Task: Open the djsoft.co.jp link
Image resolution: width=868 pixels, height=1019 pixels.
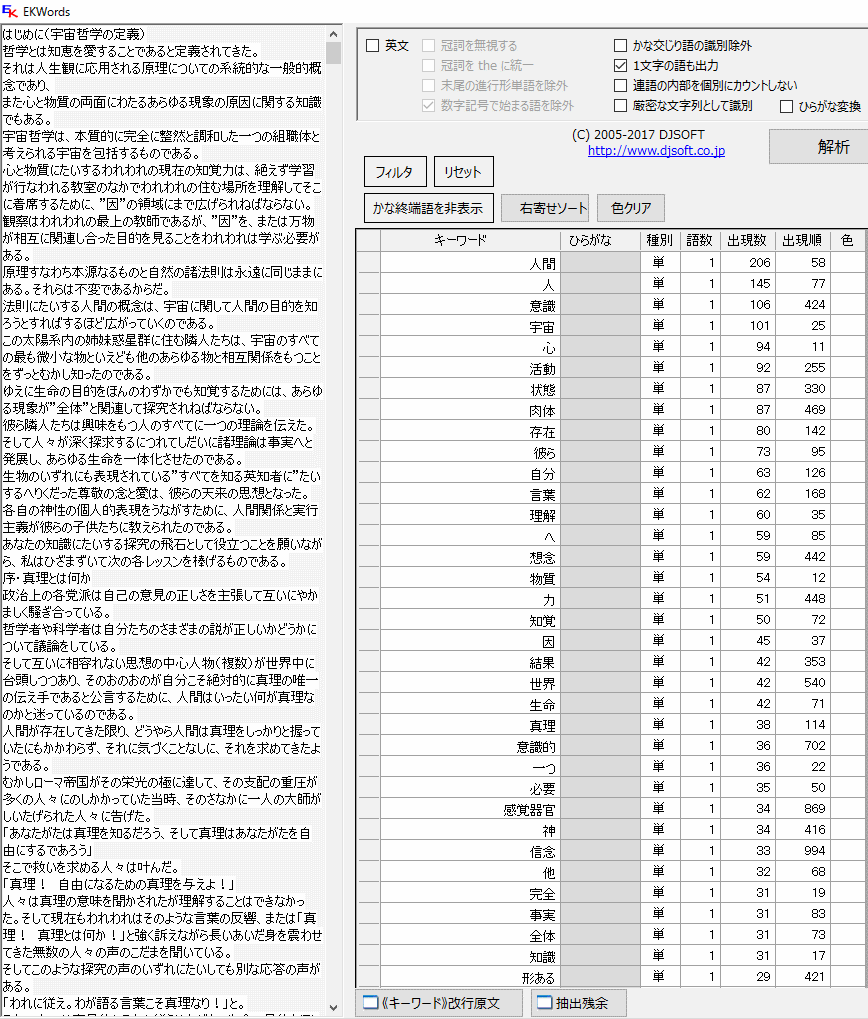Action: pos(656,151)
